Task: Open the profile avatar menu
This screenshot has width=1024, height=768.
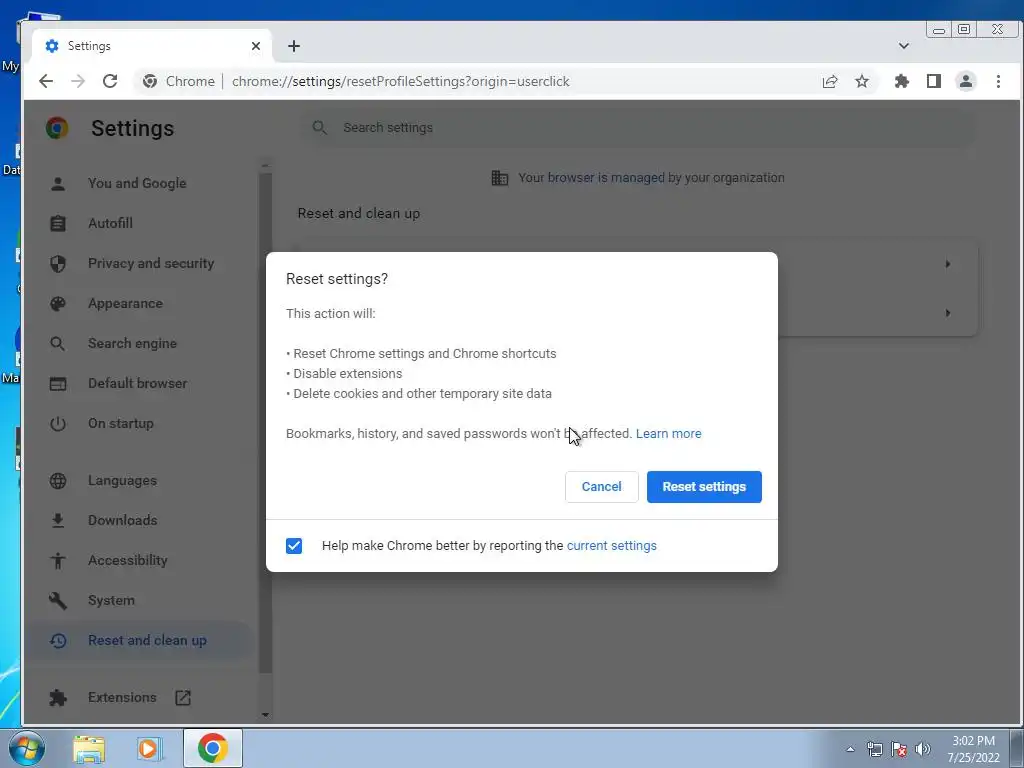Action: pyautogui.click(x=966, y=81)
